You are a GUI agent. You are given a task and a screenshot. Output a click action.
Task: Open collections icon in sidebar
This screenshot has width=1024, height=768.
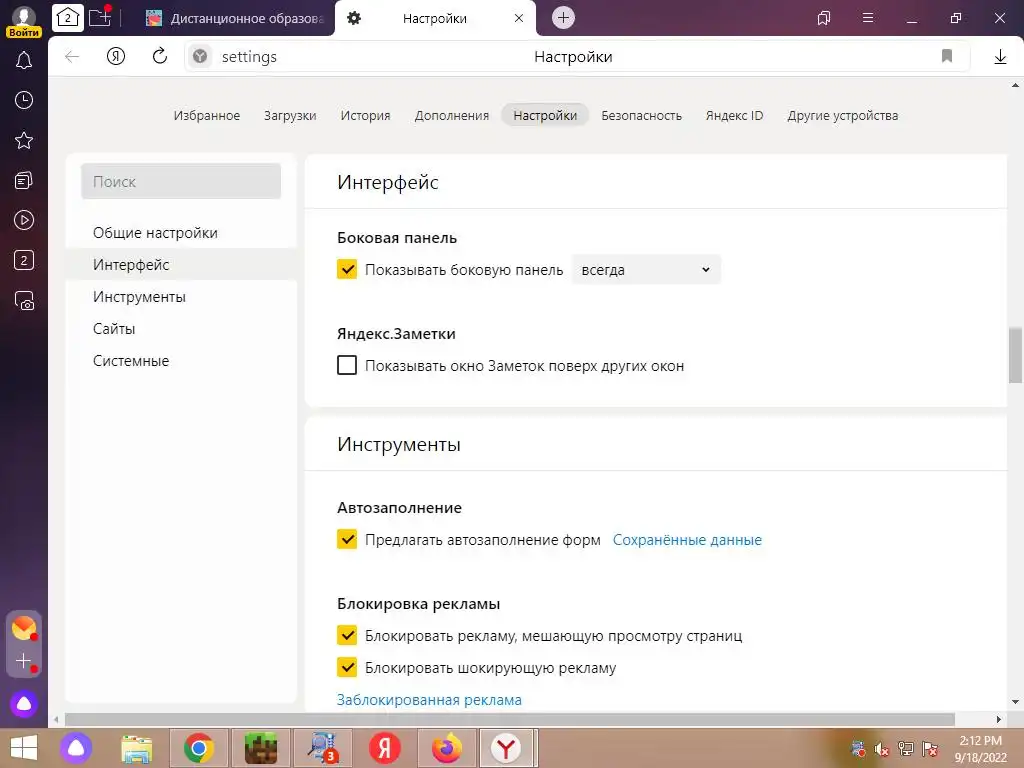pos(24,180)
